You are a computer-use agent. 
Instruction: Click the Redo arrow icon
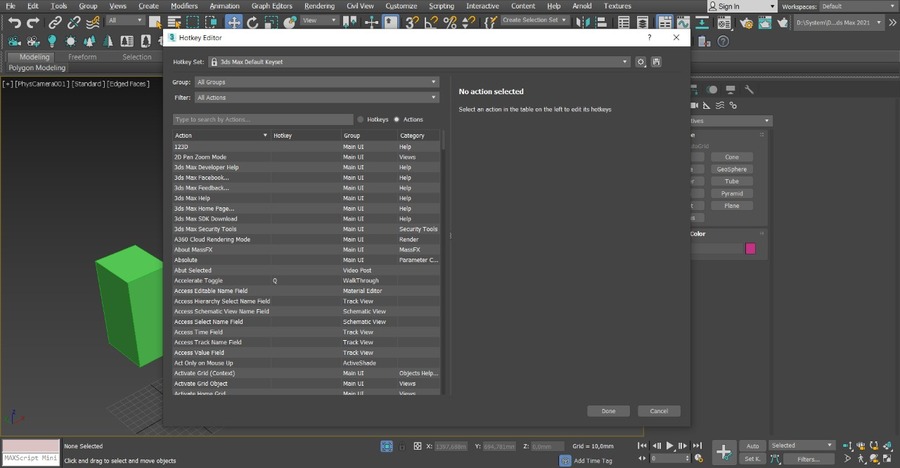(34, 21)
